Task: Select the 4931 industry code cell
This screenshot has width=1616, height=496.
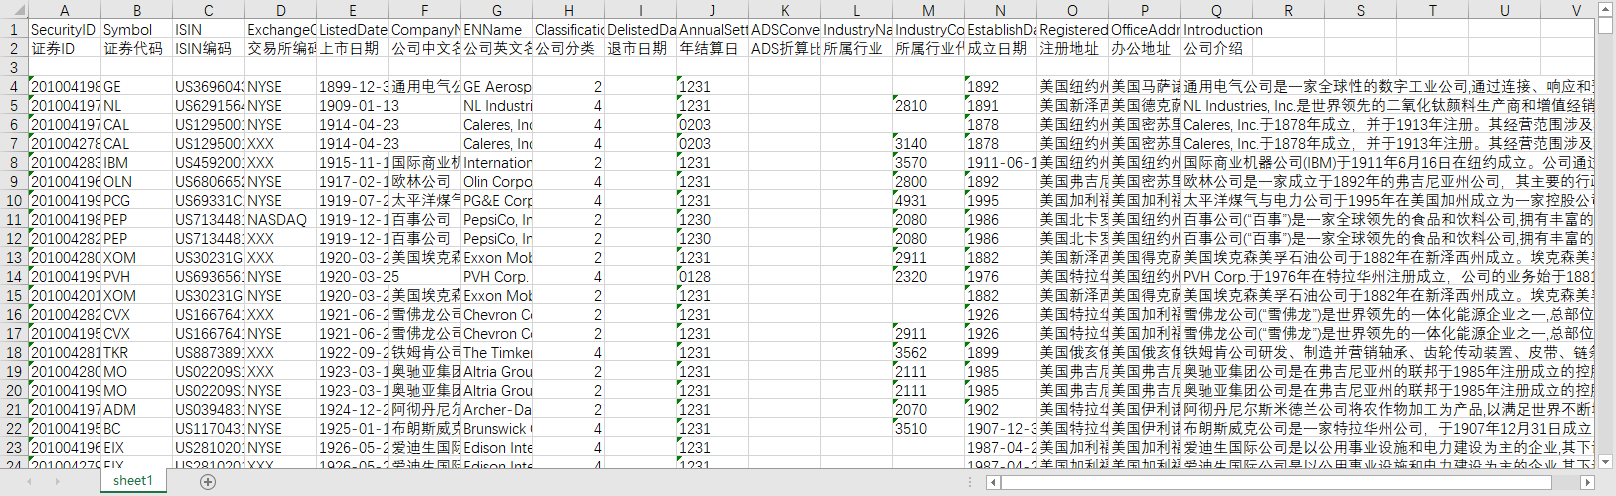Action: (x=928, y=200)
